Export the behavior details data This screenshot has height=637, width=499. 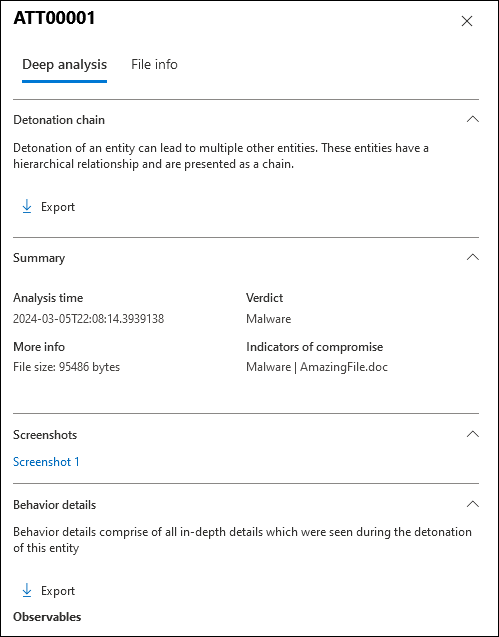click(48, 591)
